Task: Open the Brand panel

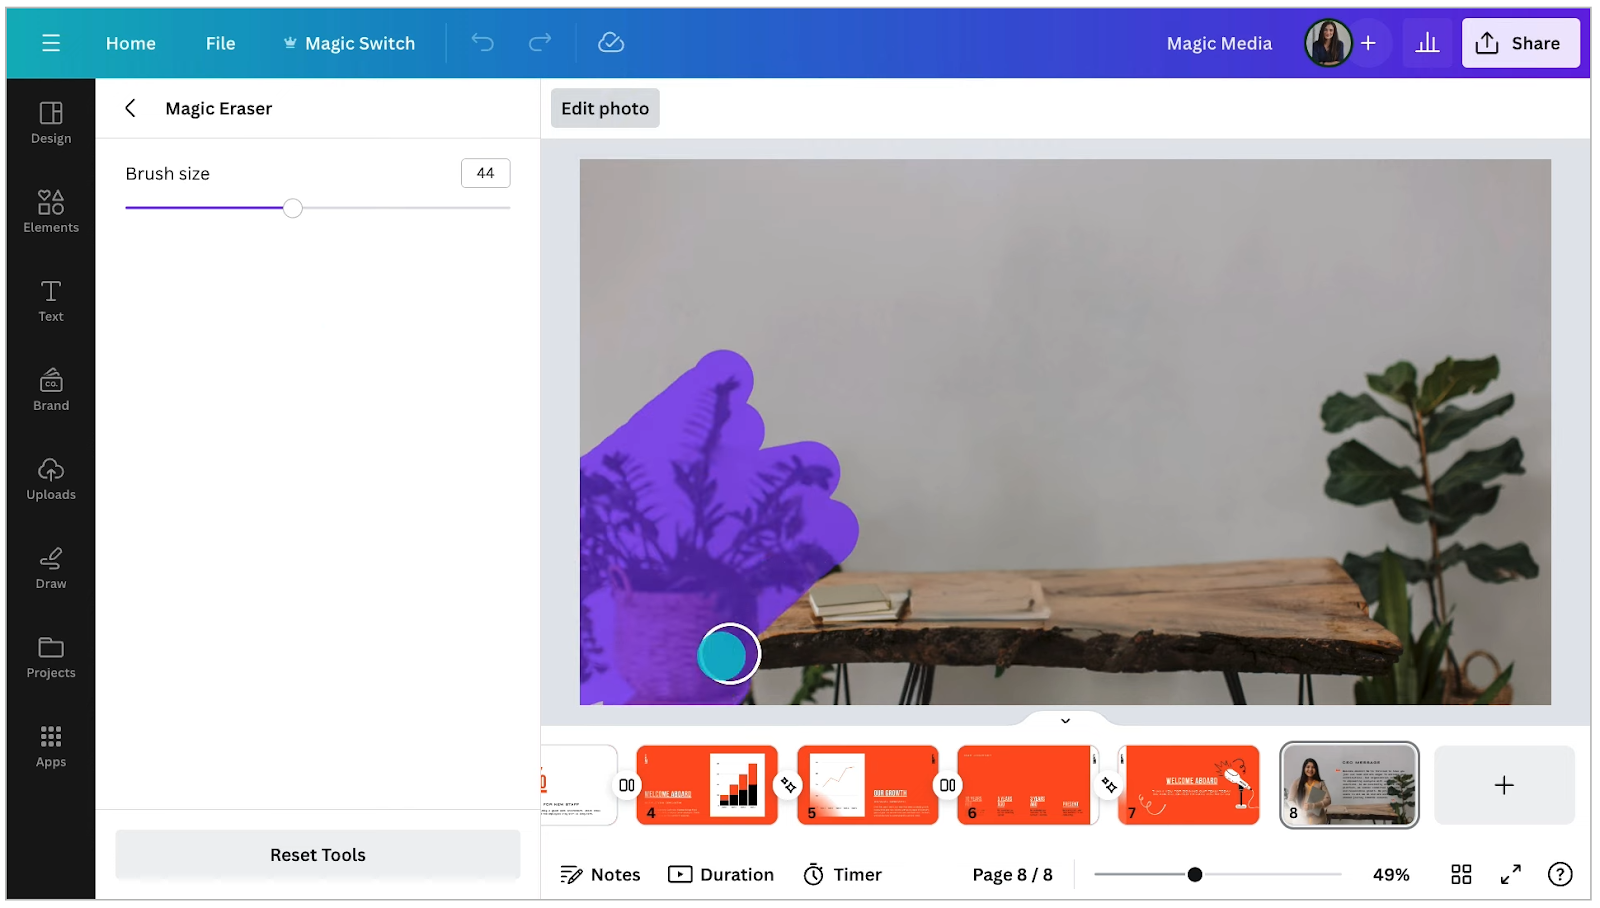Action: tap(50, 388)
